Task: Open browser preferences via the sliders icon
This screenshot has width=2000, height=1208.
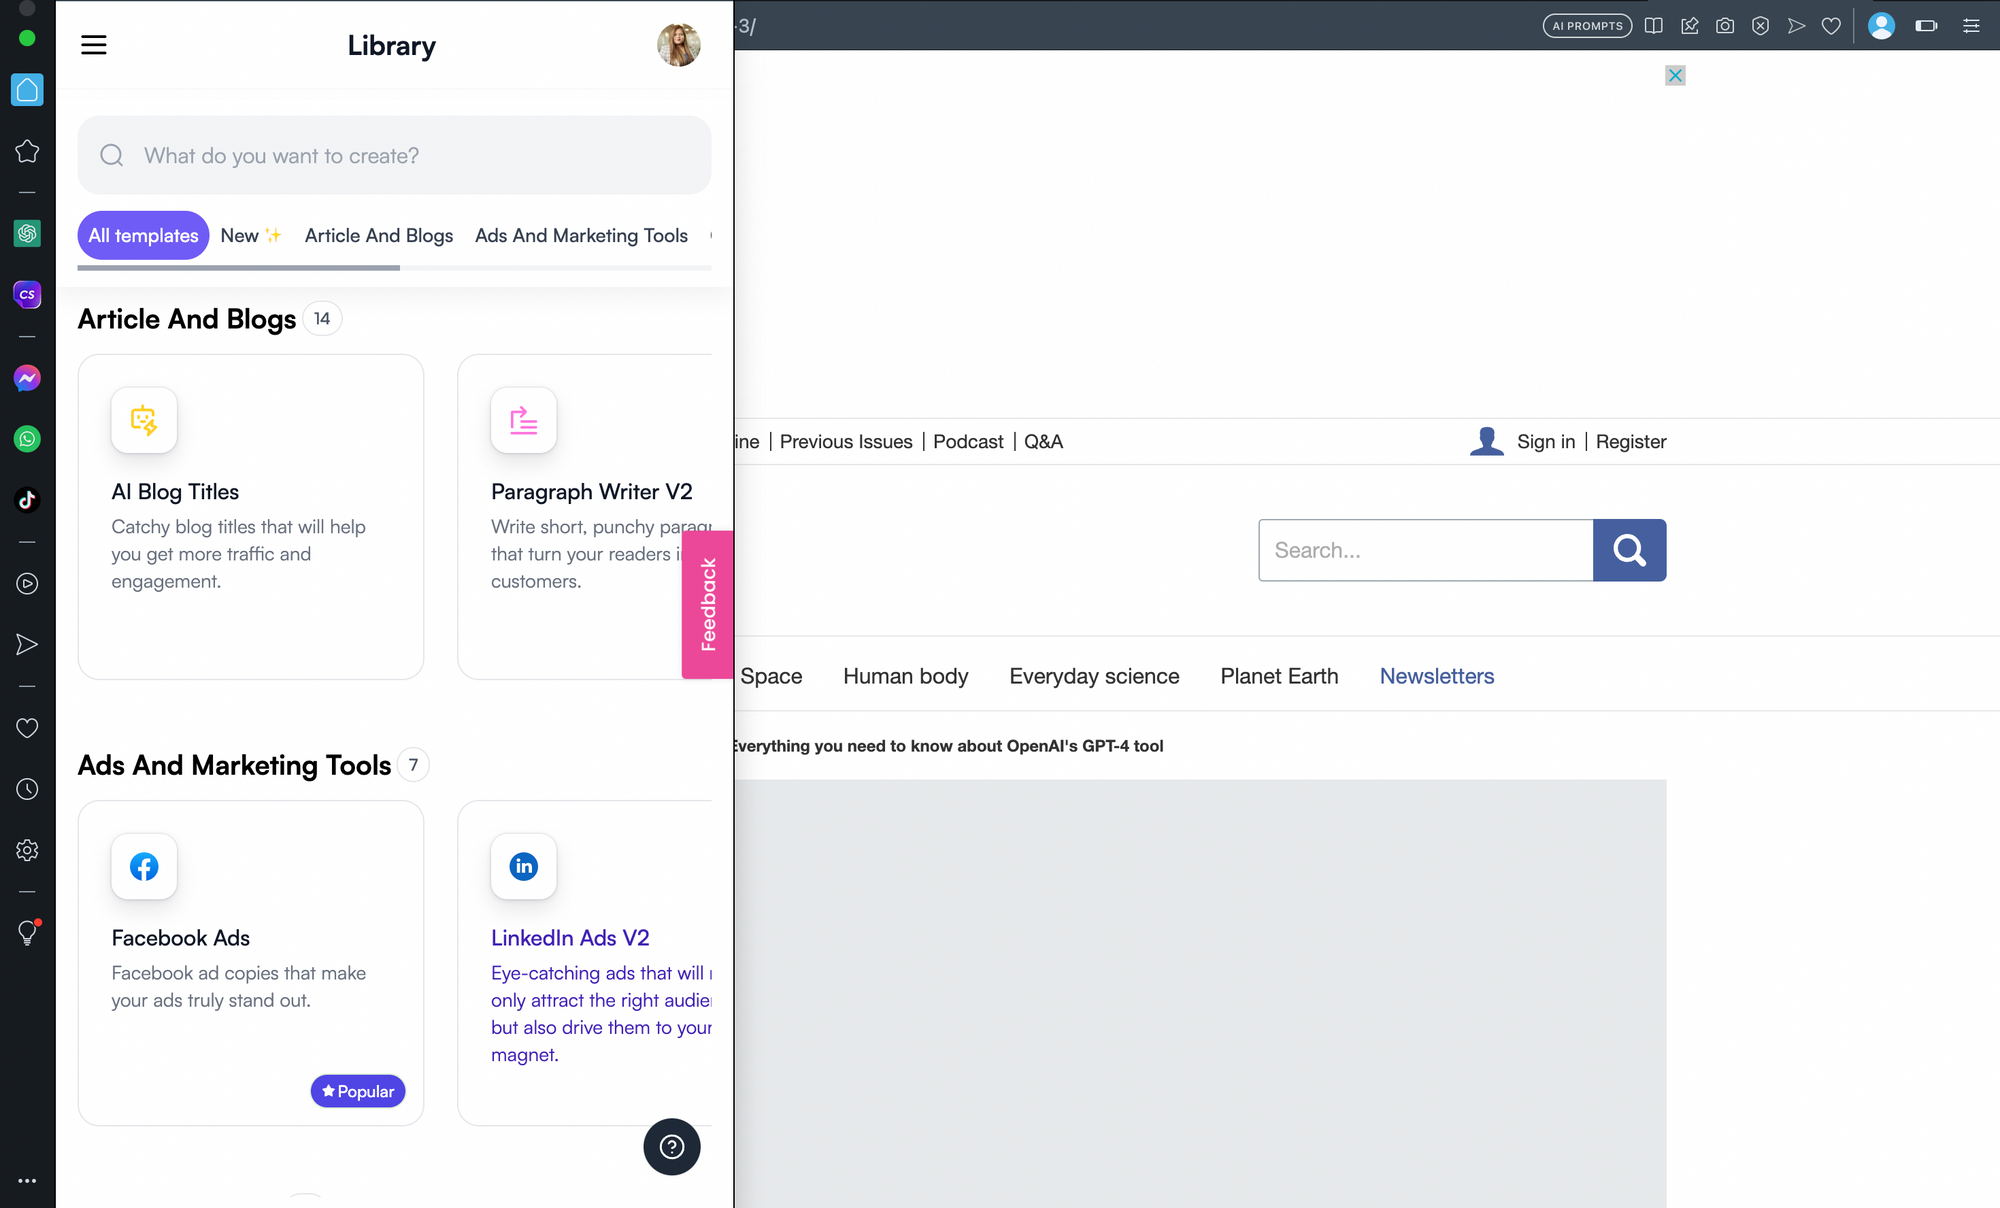Action: coord(1971,26)
